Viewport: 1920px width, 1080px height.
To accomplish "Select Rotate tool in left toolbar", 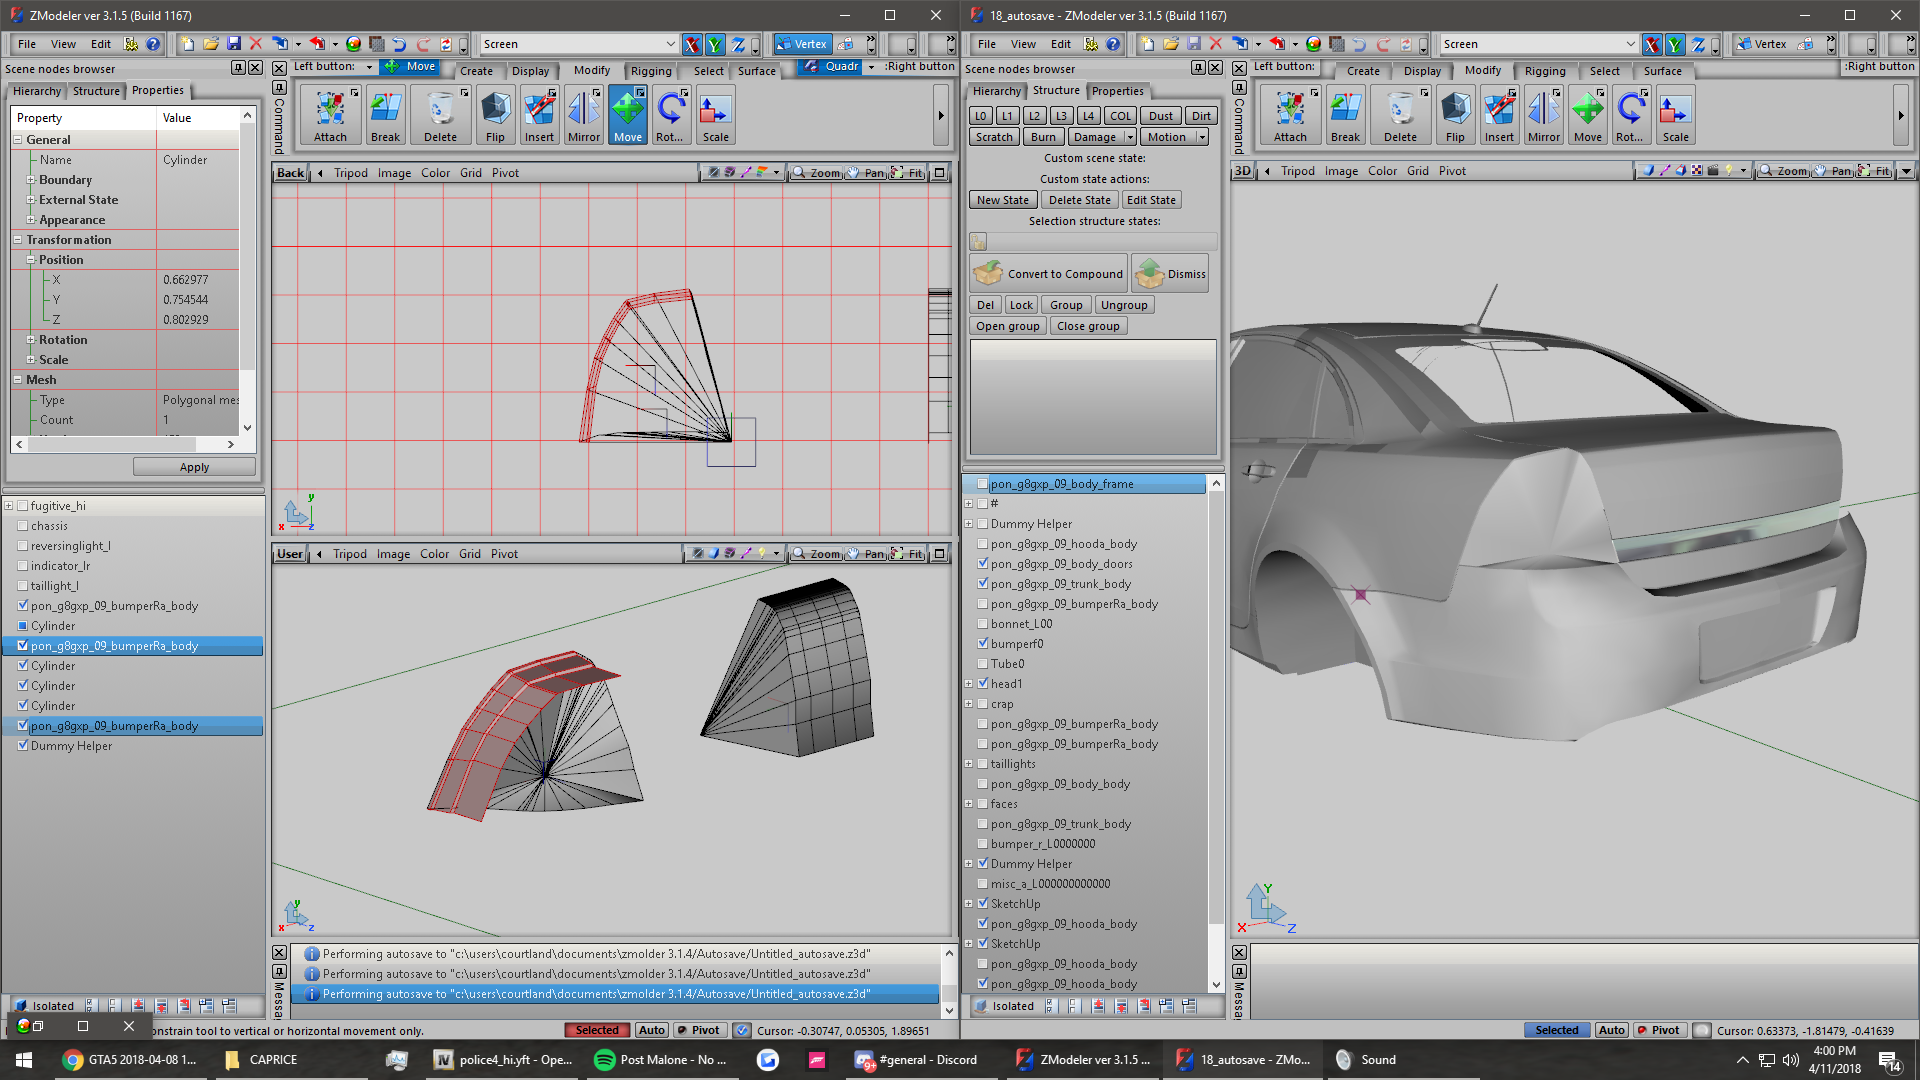I will 670,116.
